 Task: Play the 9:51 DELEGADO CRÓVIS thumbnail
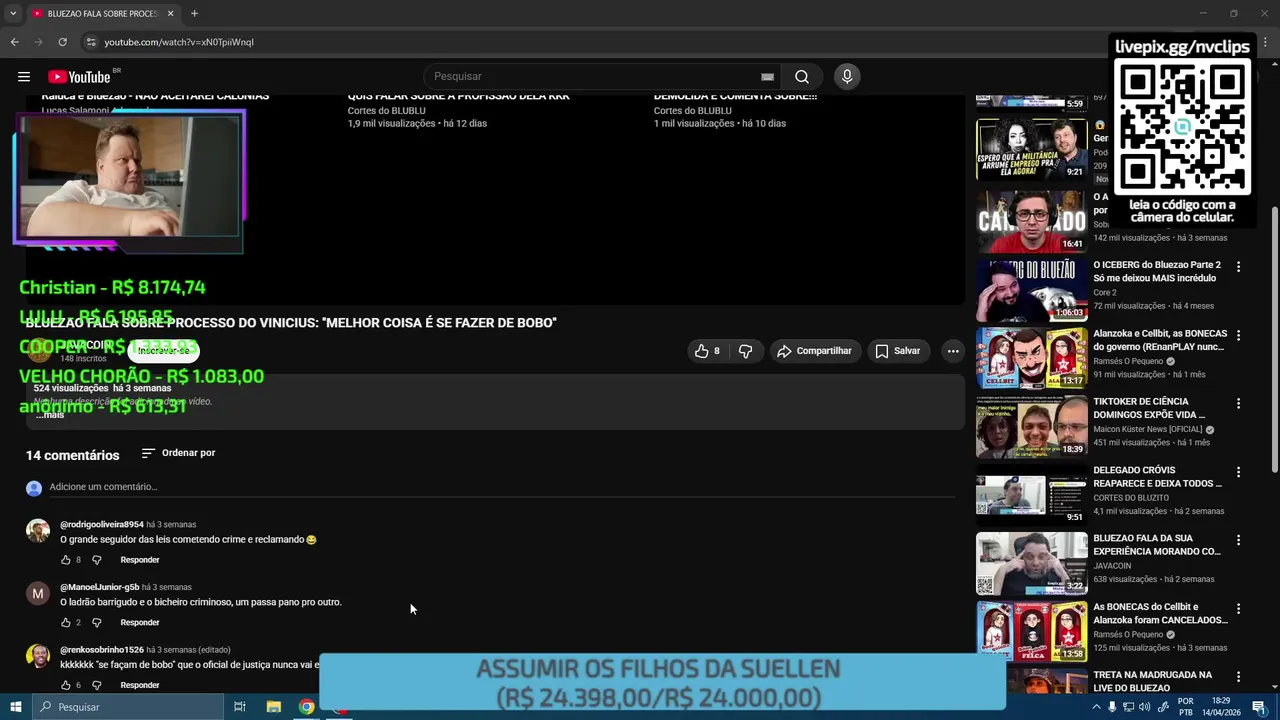coord(1031,494)
